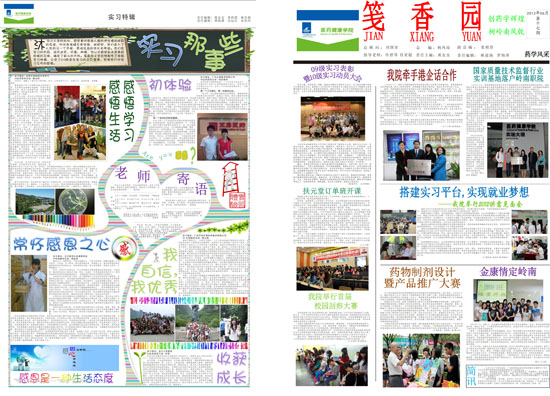This screenshot has height=396, width=550.
Task: Click the 感恩是一种生活态度 banner image
Action: point(65,364)
